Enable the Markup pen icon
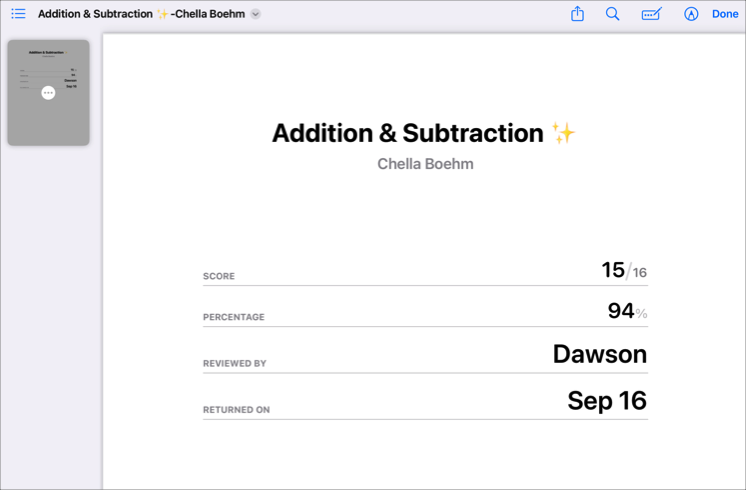The image size is (746, 490). tap(691, 14)
